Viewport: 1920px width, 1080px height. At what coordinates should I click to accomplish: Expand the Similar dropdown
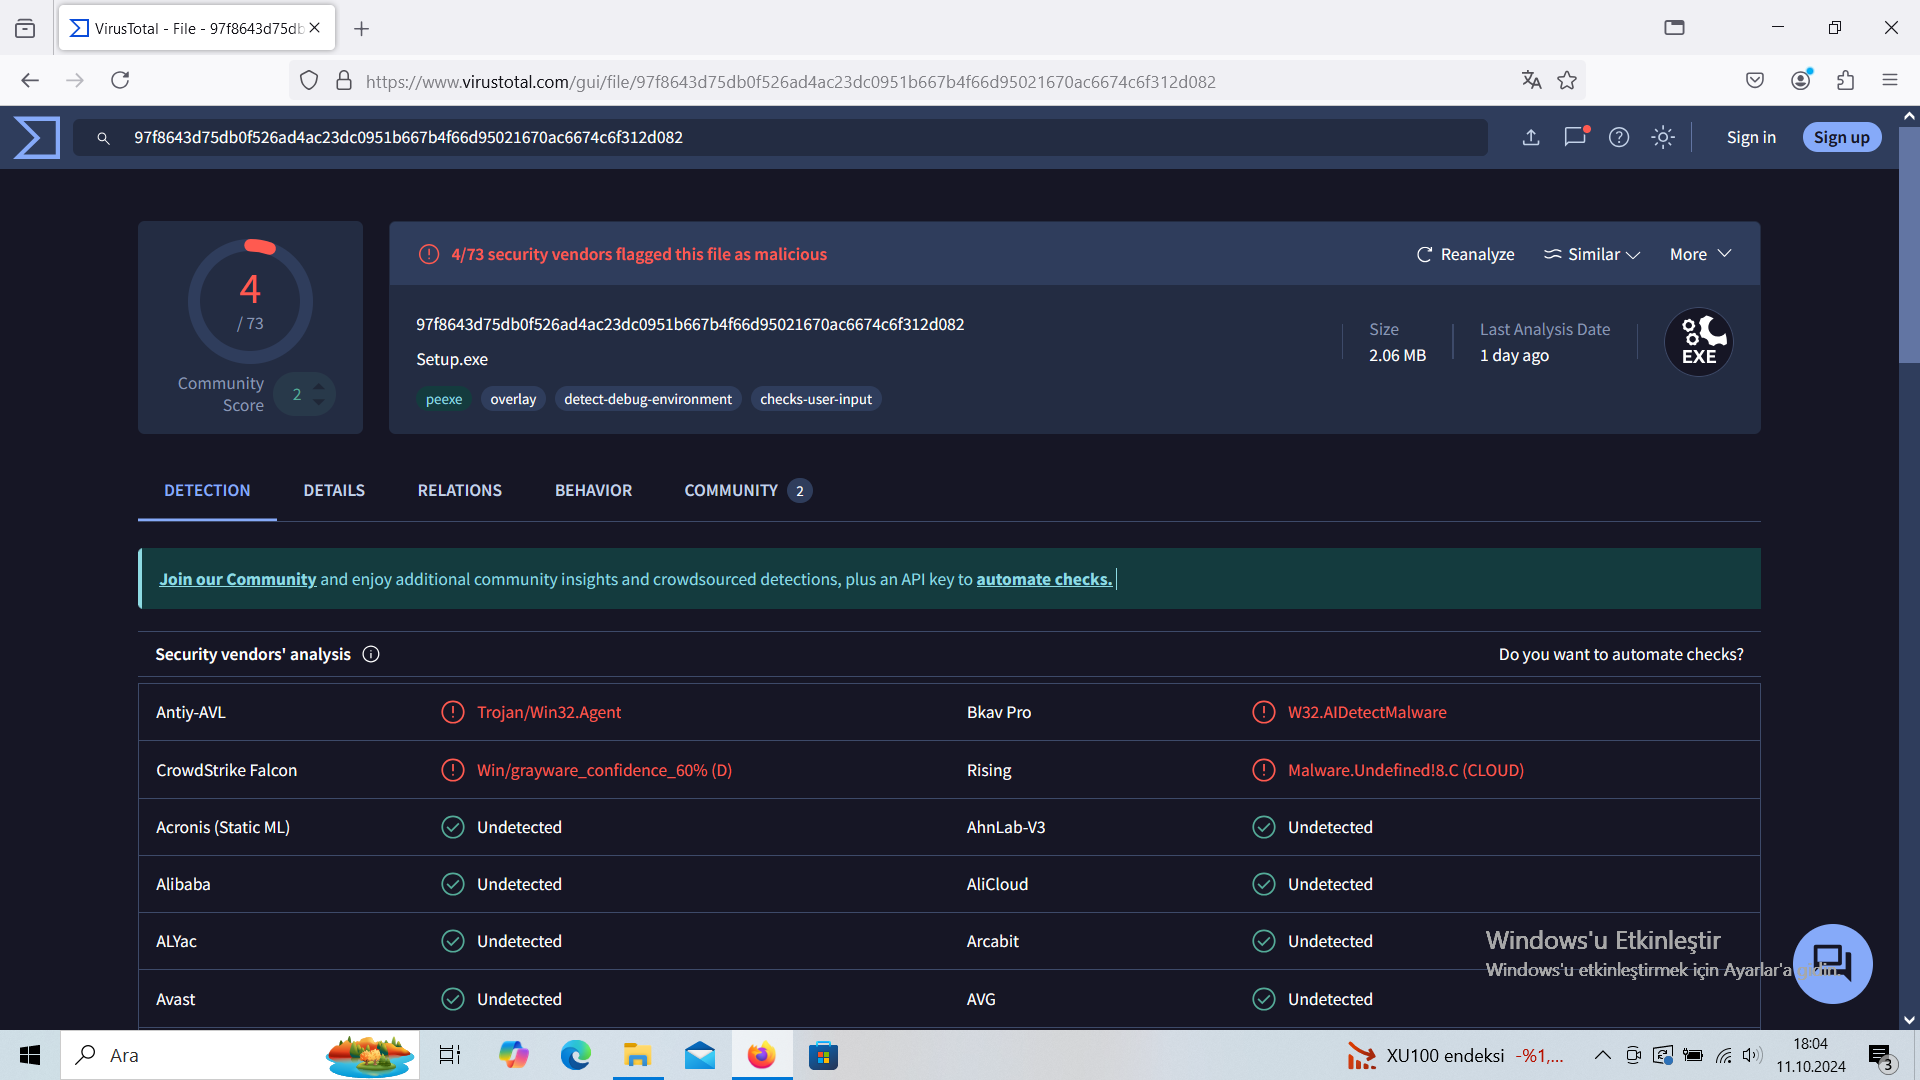(1592, 254)
